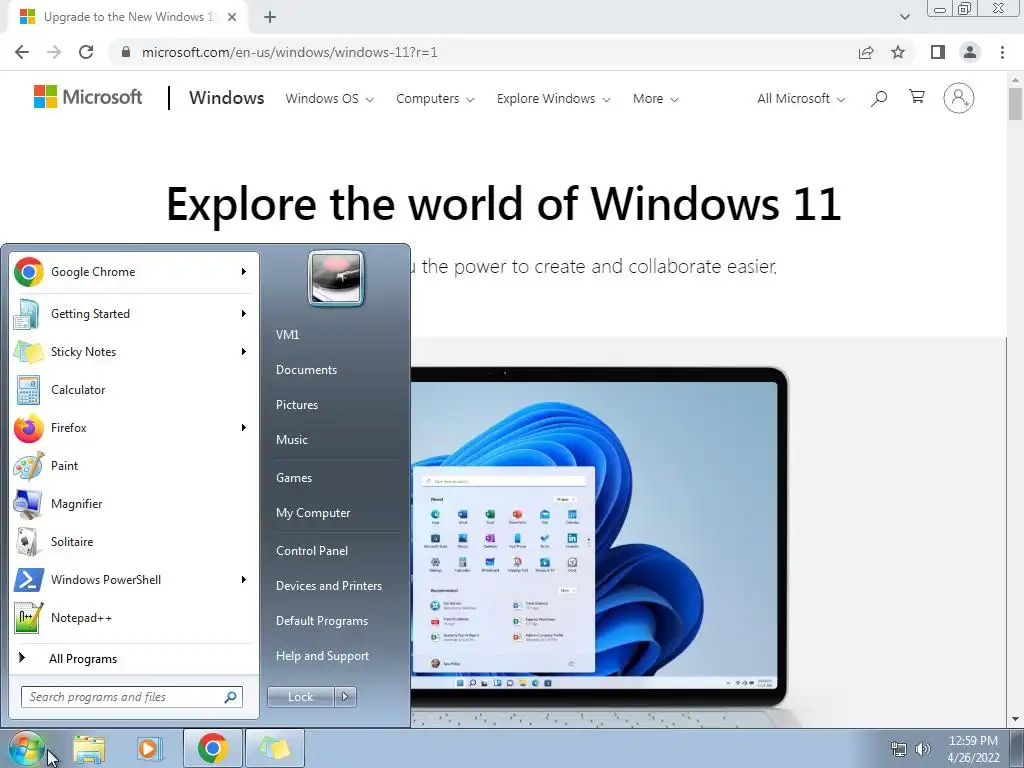This screenshot has height=768, width=1024.
Task: Open Documents from Start menu
Action: click(306, 370)
